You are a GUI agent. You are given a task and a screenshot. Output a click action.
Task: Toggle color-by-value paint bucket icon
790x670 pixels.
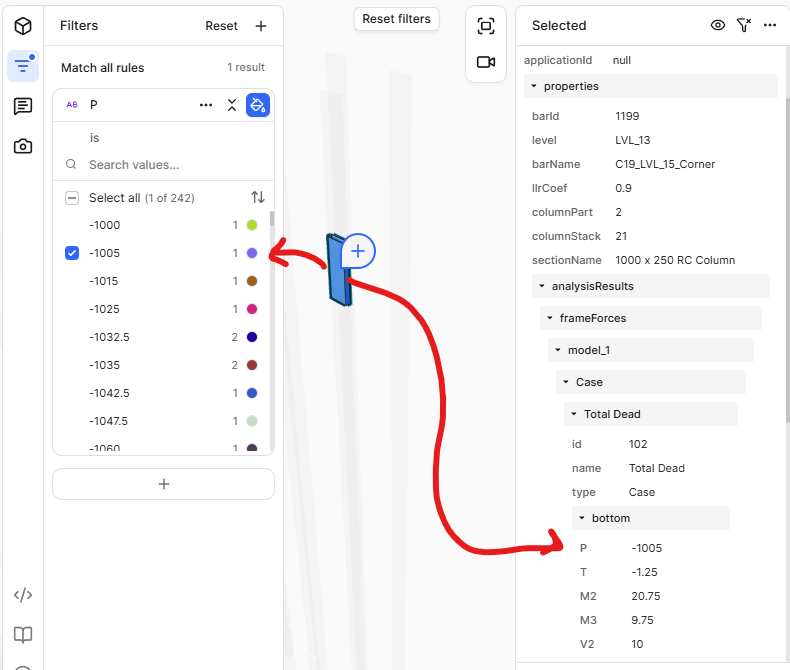click(257, 104)
